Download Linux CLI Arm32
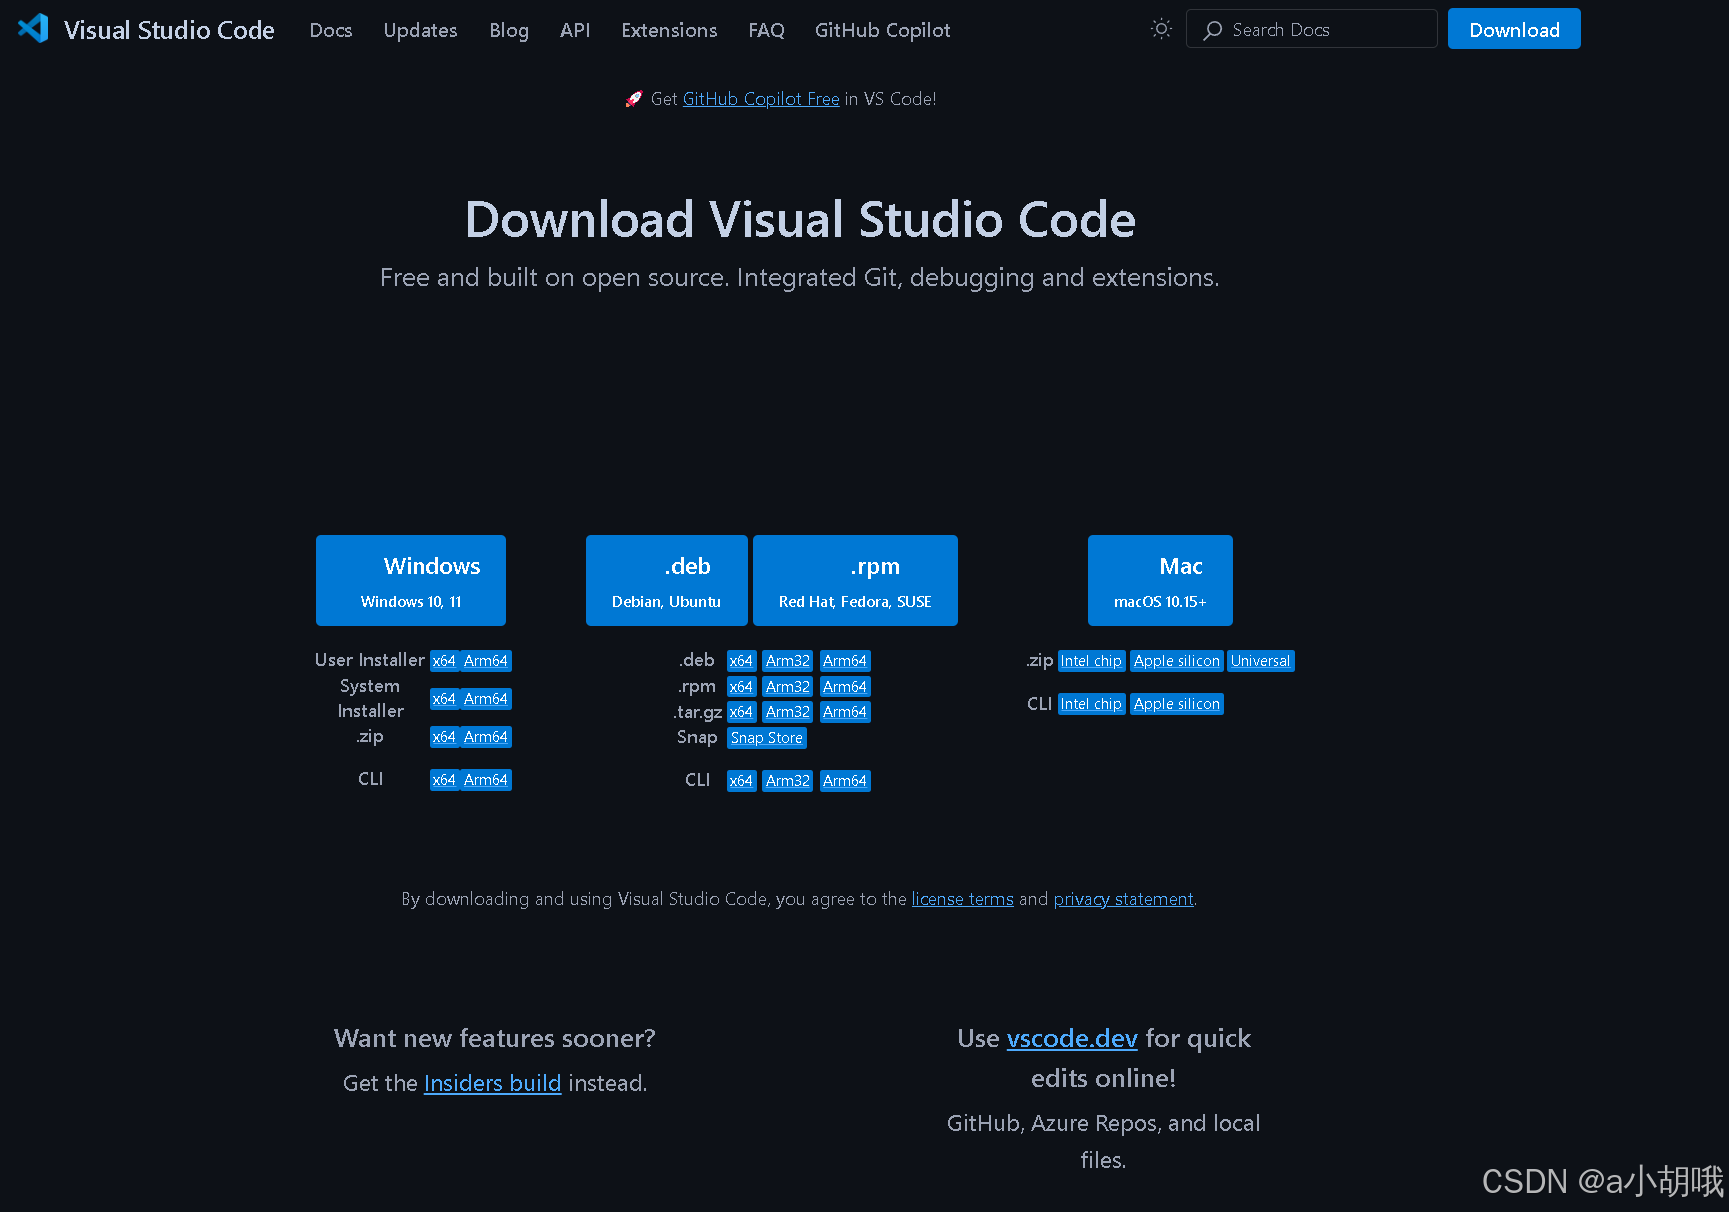This screenshot has width=1729, height=1212. pos(788,781)
